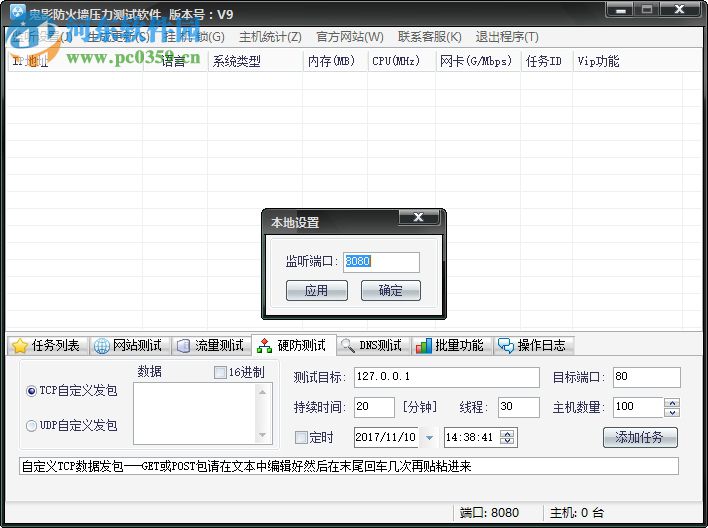Click the 监听端口 input field
The height and width of the screenshot is (528, 708).
(x=381, y=262)
